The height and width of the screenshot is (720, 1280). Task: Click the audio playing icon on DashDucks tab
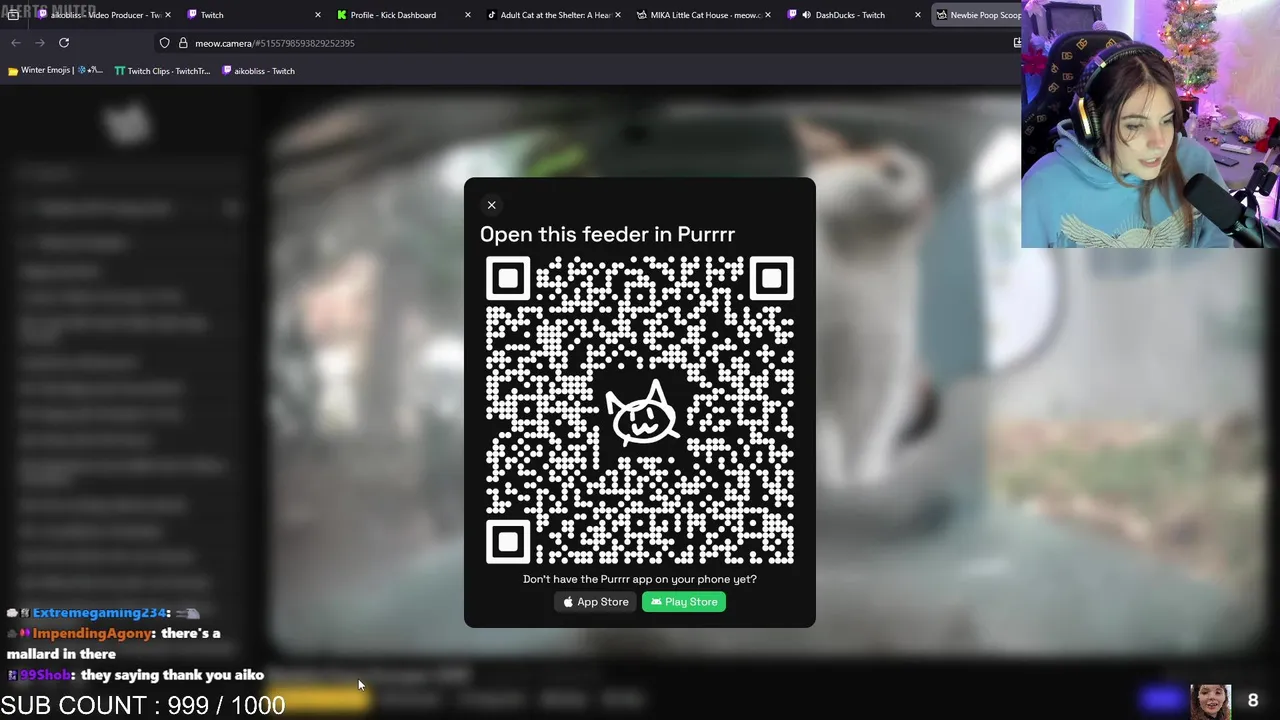click(806, 15)
